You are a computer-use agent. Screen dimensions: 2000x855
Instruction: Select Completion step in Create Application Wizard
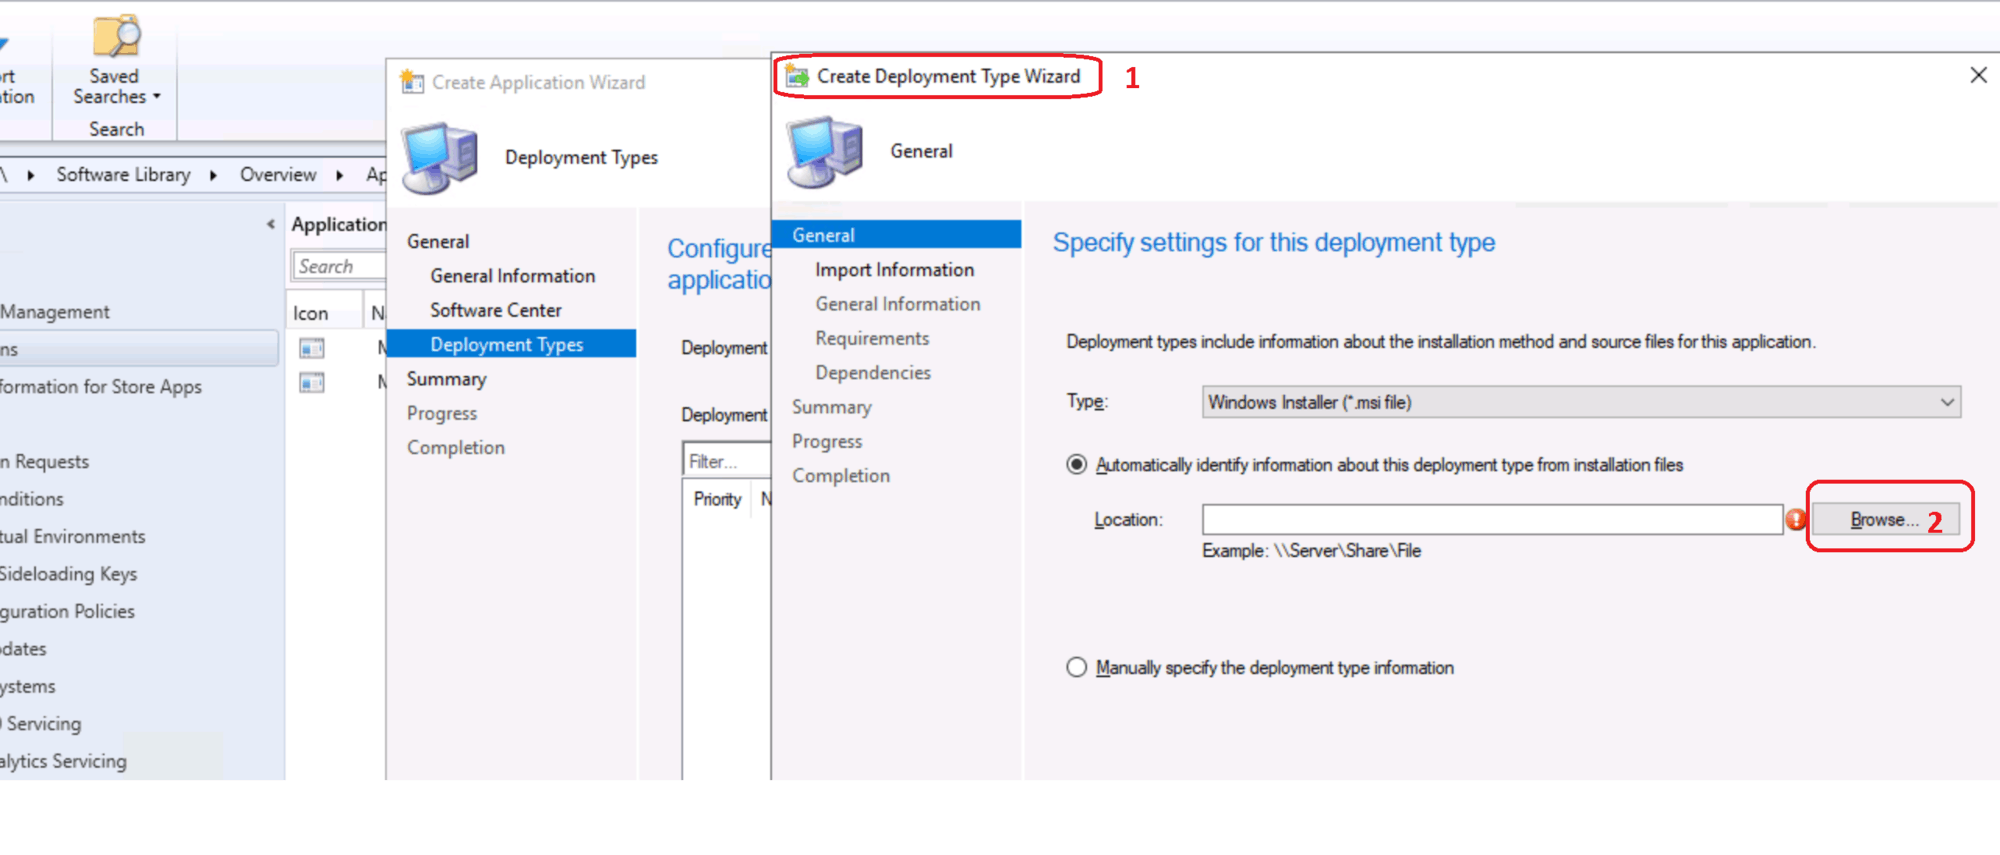click(x=455, y=448)
